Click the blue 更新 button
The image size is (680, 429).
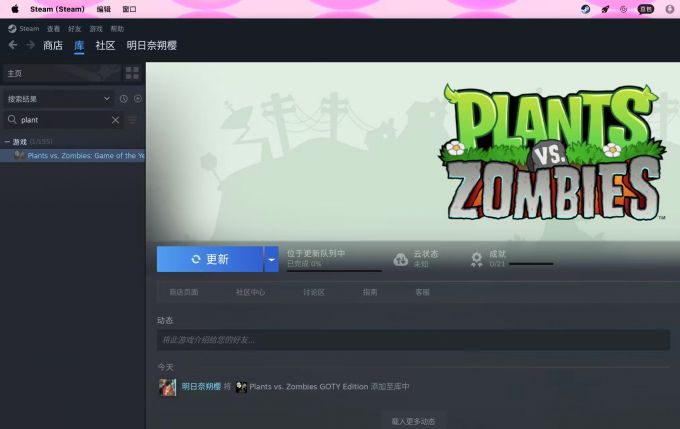tap(210, 259)
